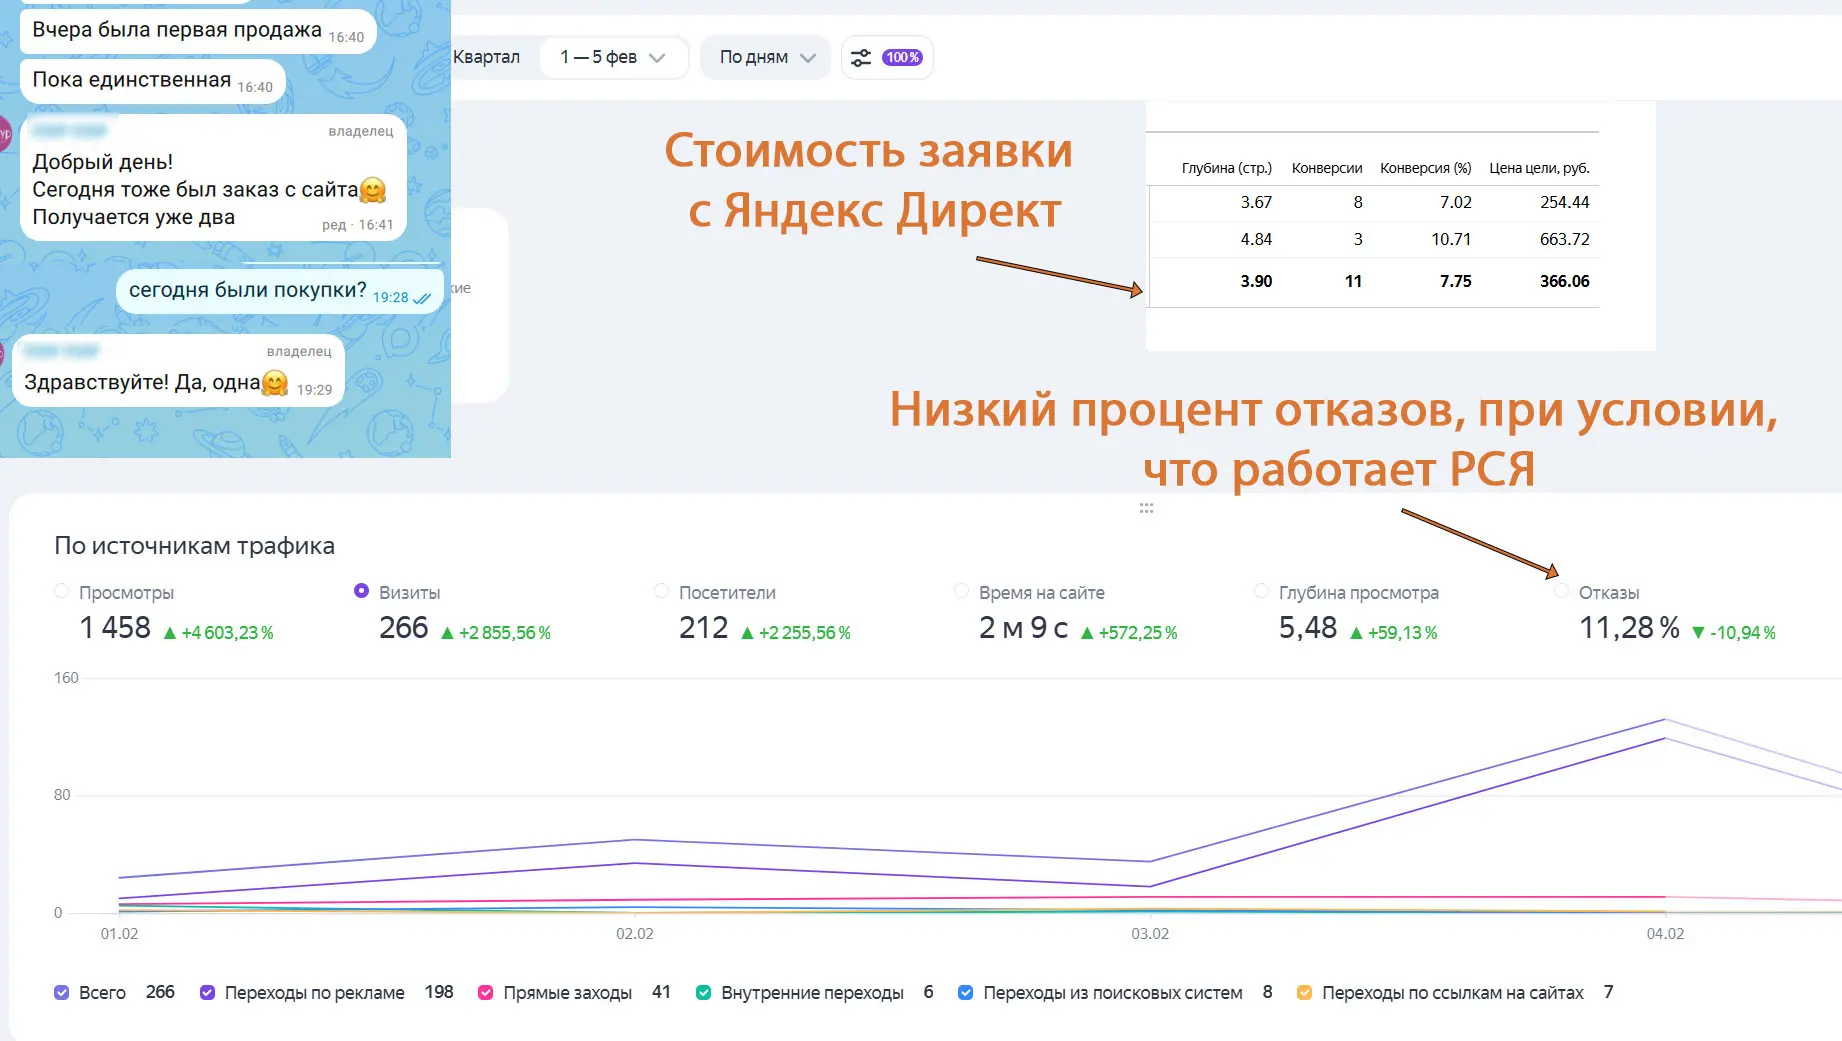
Task: Click the read checkmarks on the 19:28 message
Action: 422,298
